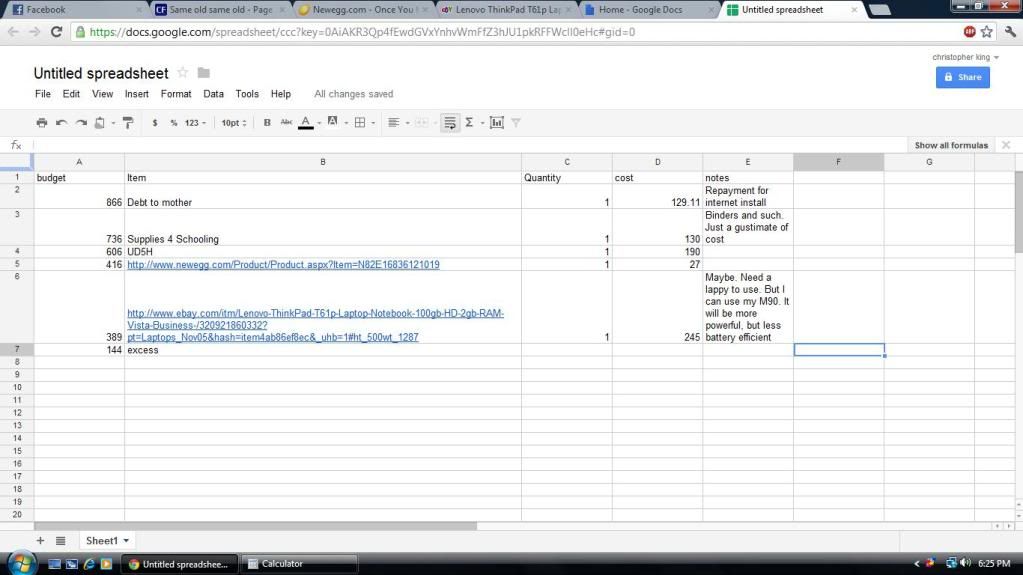Switch to the Newegg.com browser tab
1023x575 pixels.
[x=362, y=10]
